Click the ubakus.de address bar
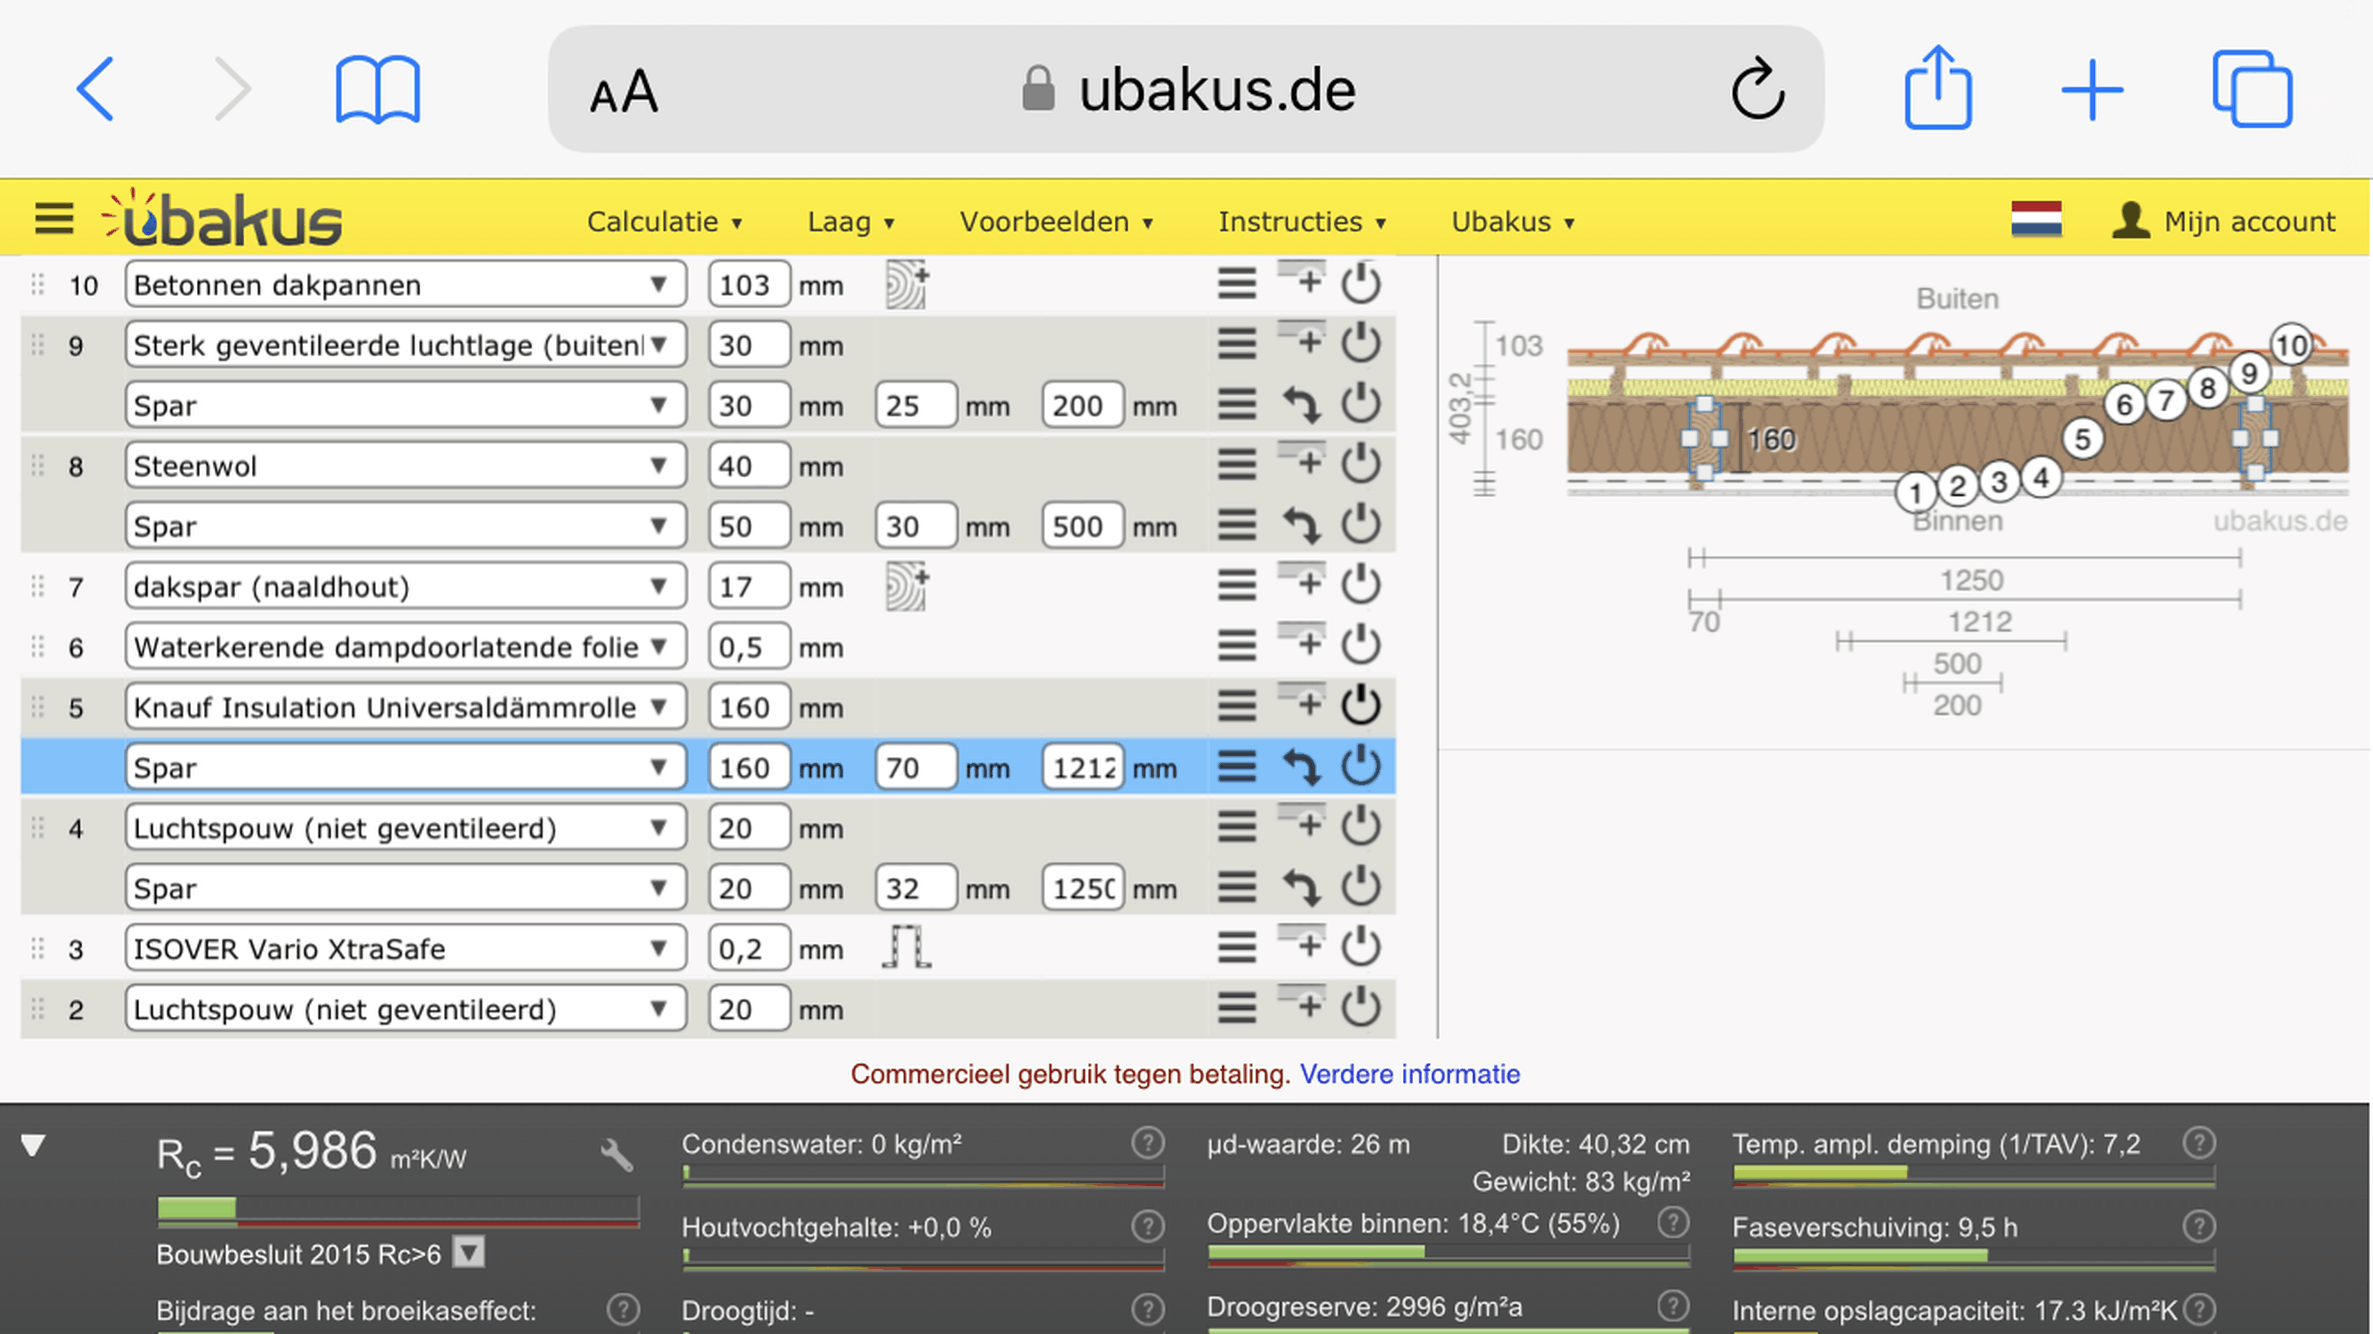2373x1334 pixels. point(1185,89)
